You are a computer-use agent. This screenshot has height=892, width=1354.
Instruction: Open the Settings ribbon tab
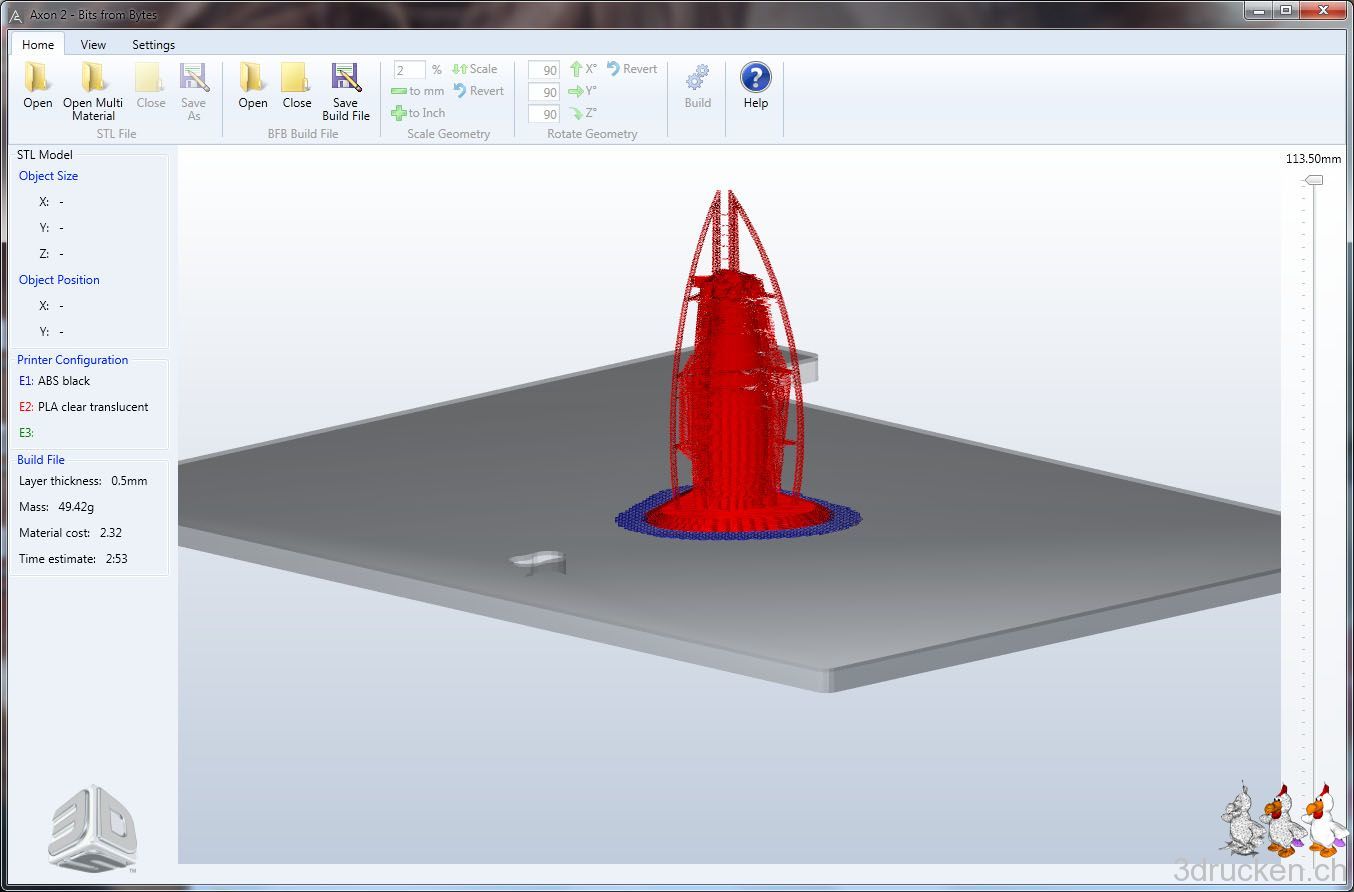pyautogui.click(x=153, y=45)
